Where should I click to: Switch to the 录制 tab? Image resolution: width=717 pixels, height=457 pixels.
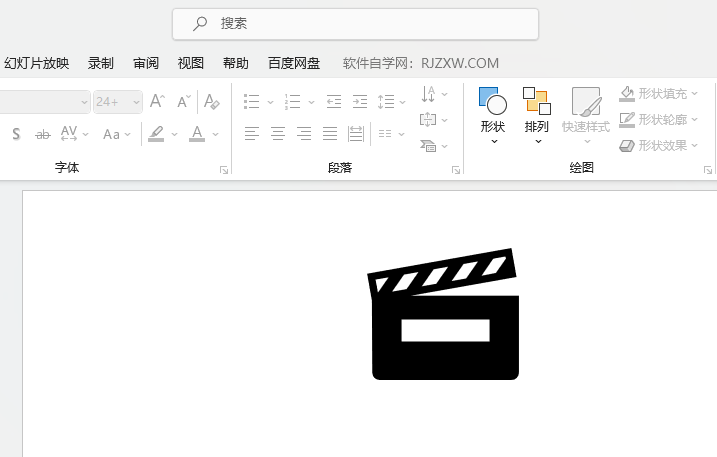pos(101,63)
